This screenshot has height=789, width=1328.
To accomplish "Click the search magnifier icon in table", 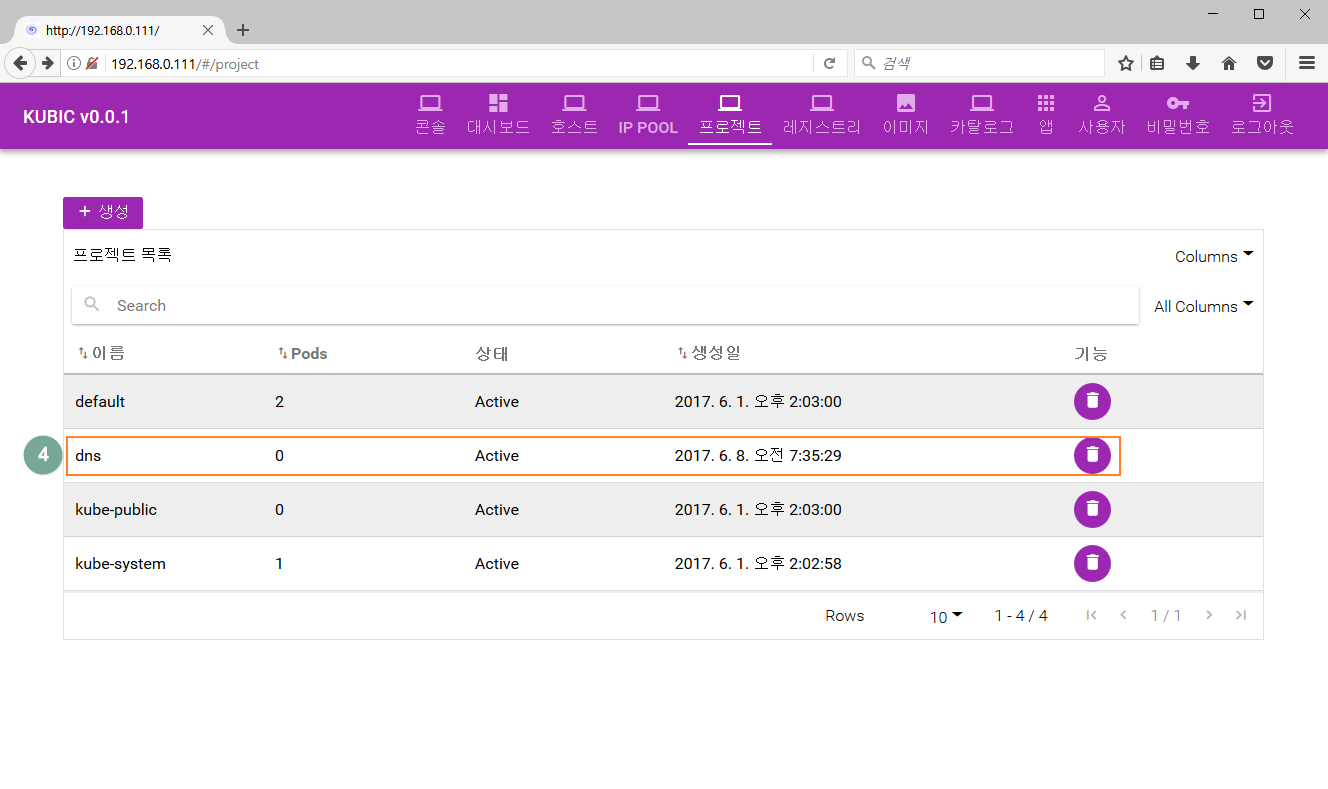I will point(92,305).
